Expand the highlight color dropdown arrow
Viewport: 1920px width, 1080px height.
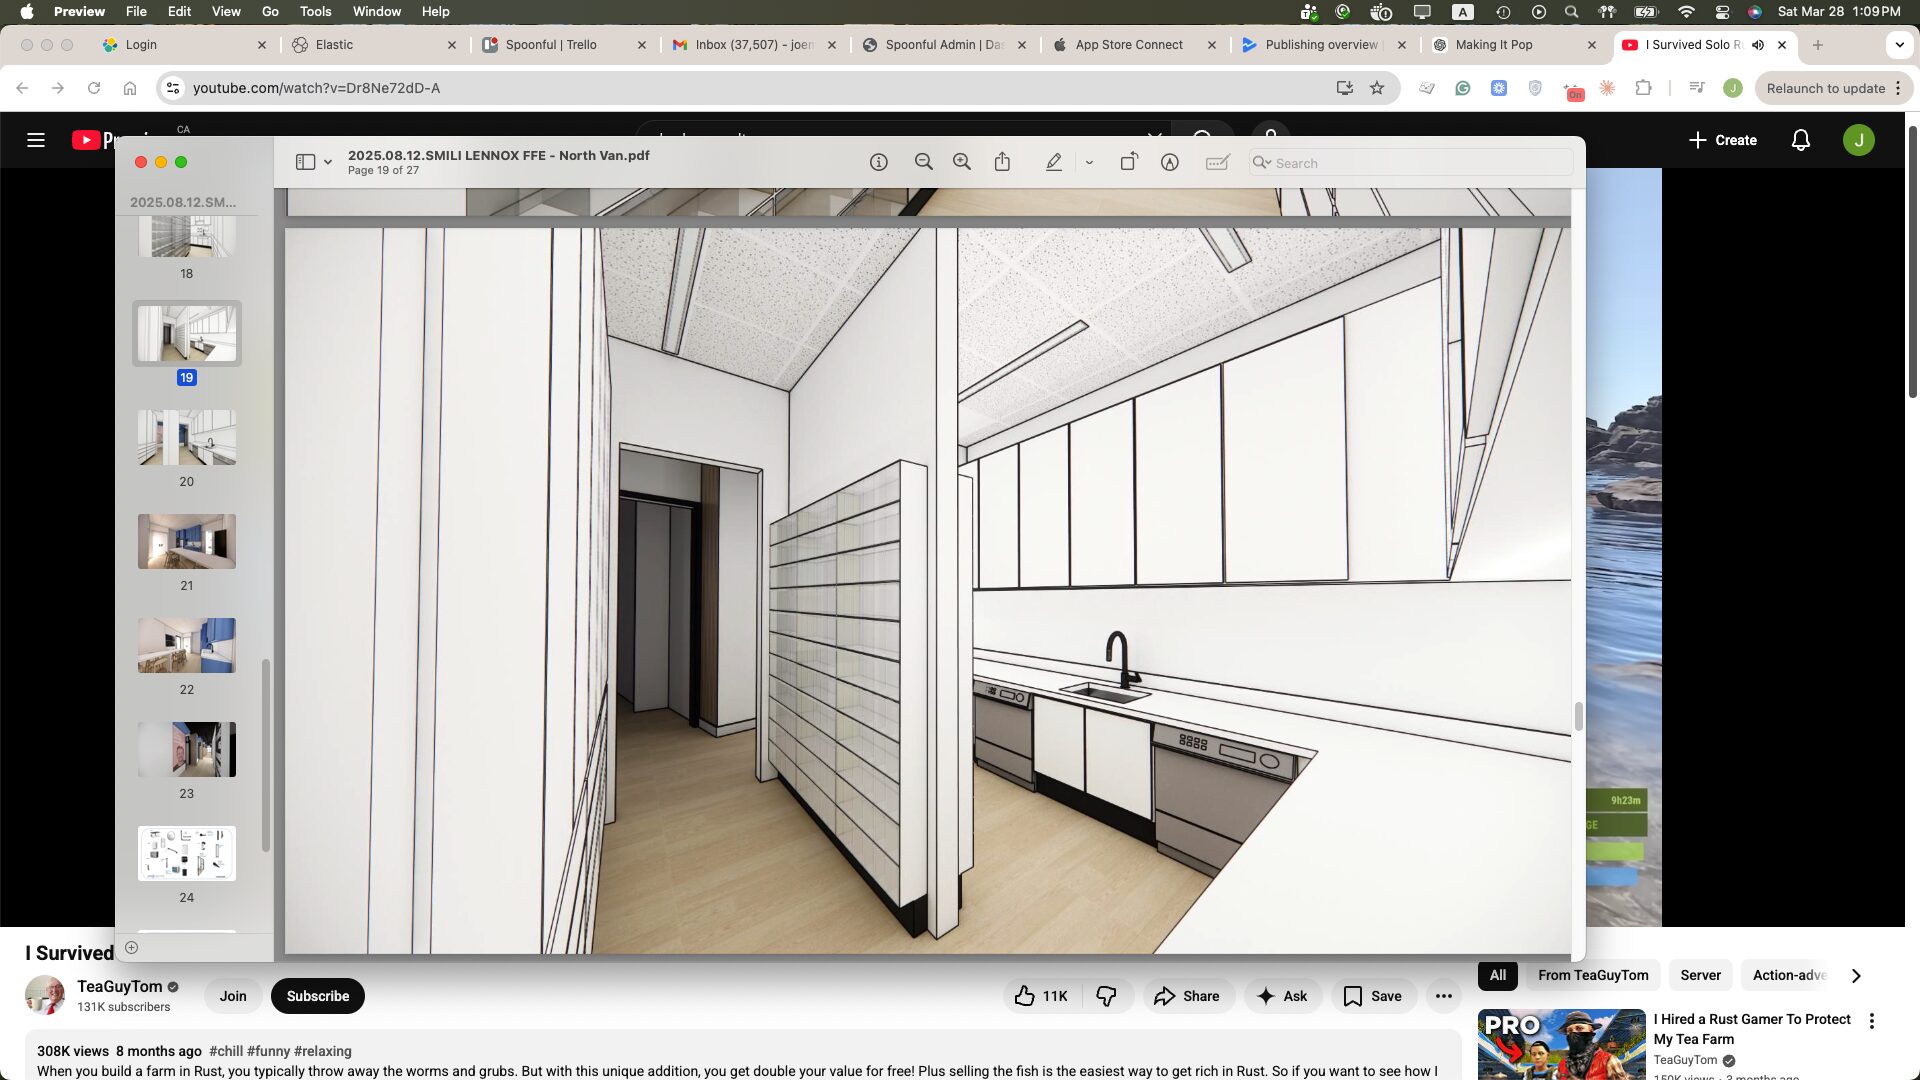click(x=1089, y=162)
